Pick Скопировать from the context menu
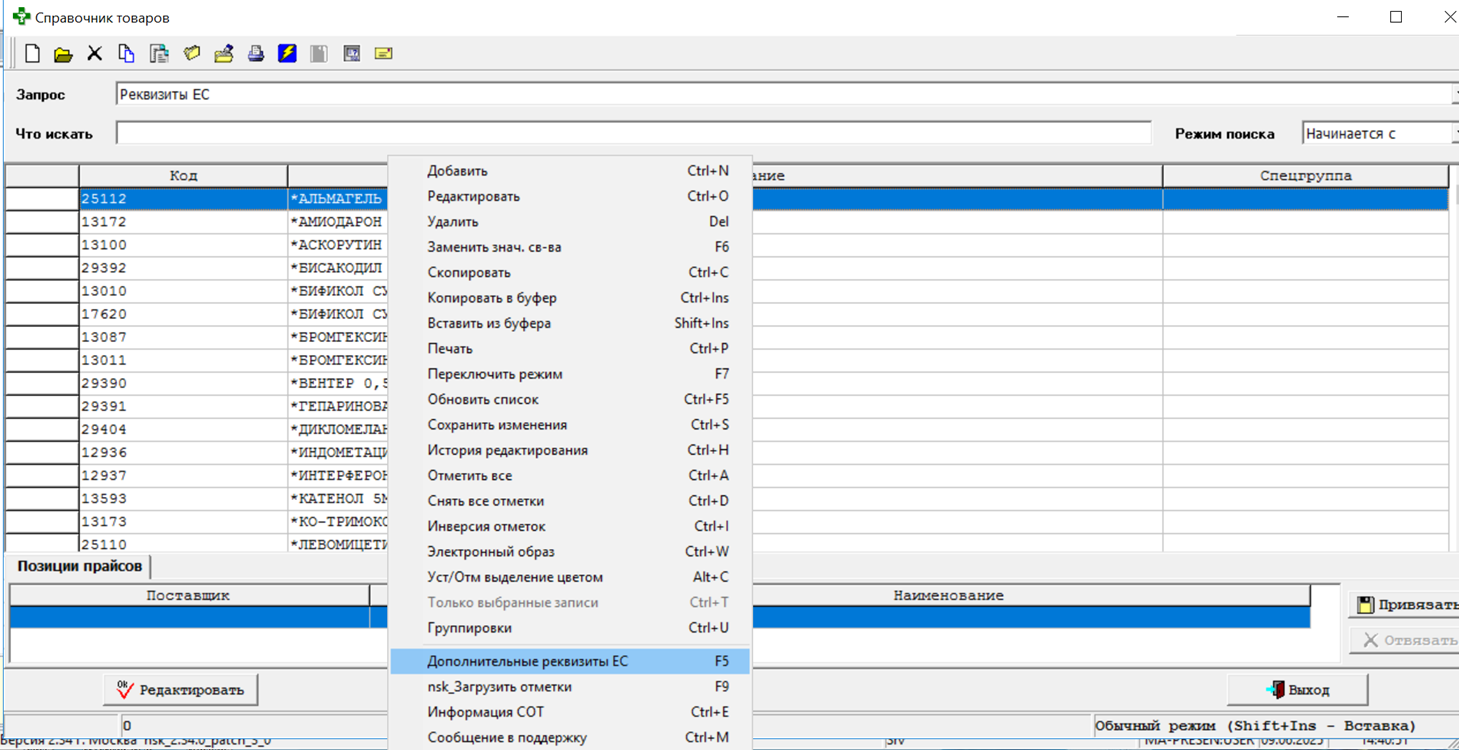 pyautogui.click(x=569, y=273)
